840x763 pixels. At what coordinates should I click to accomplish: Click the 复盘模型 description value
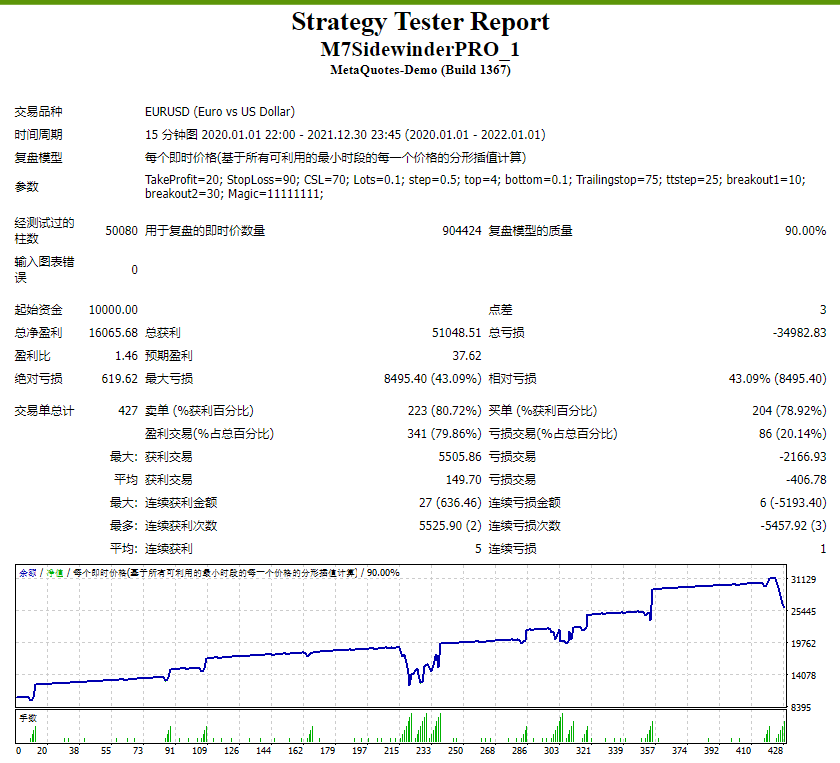pos(335,158)
